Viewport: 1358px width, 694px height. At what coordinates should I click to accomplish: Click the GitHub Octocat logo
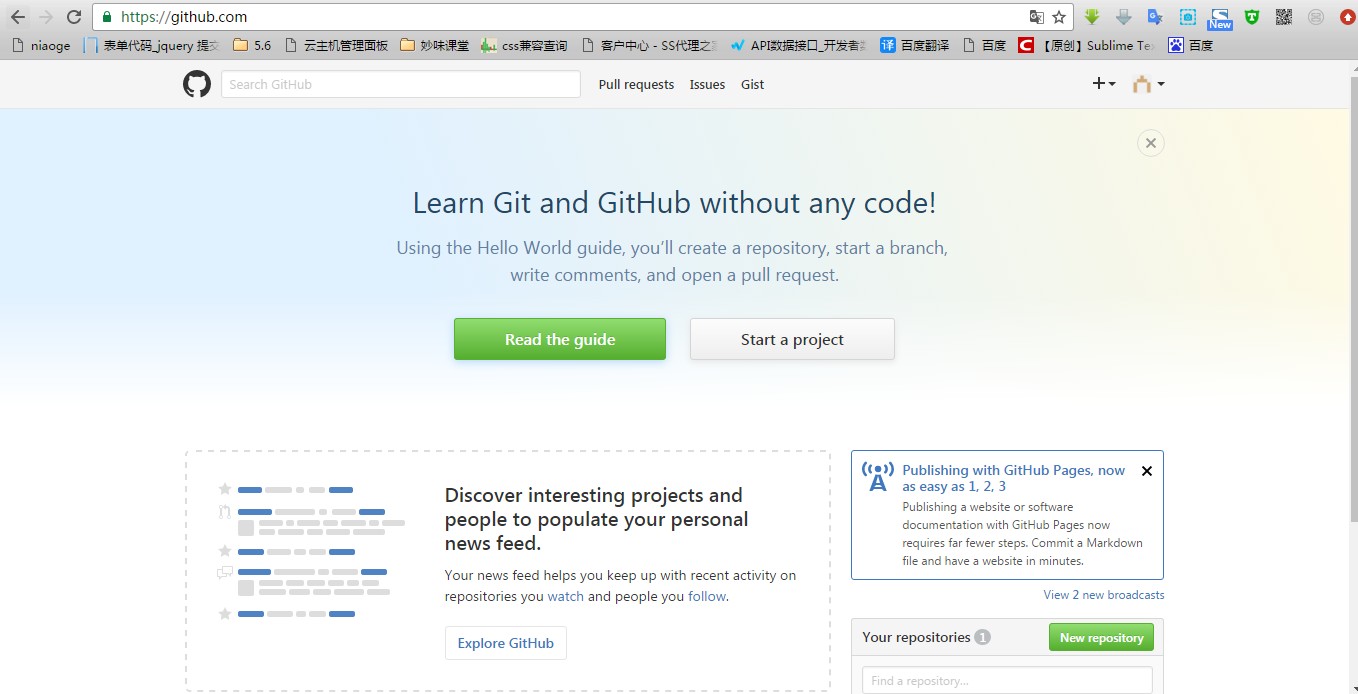(197, 84)
